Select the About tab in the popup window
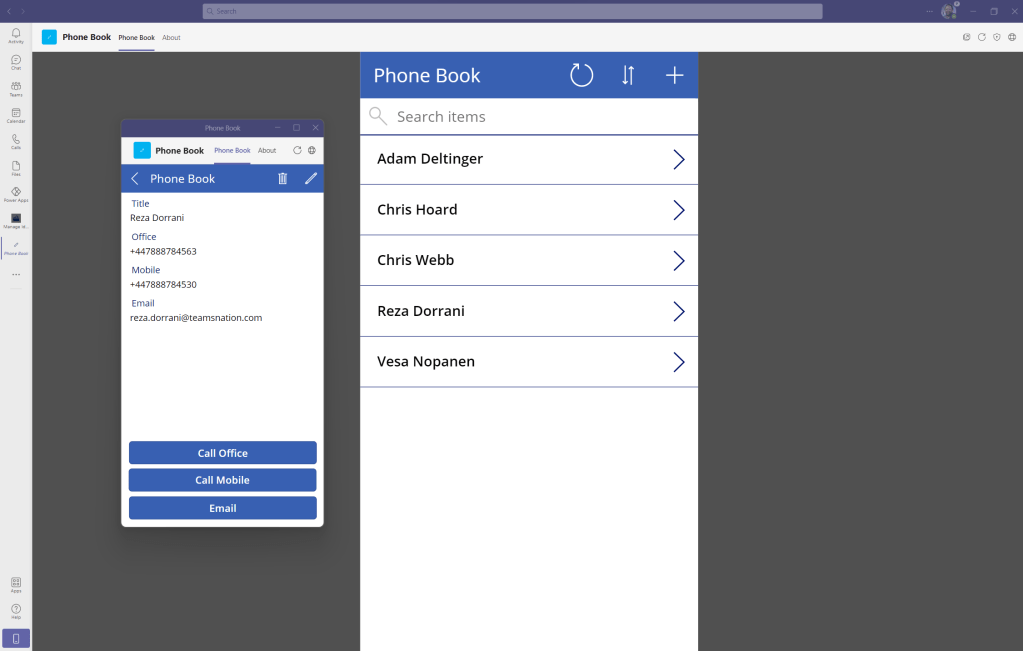 click(267, 150)
